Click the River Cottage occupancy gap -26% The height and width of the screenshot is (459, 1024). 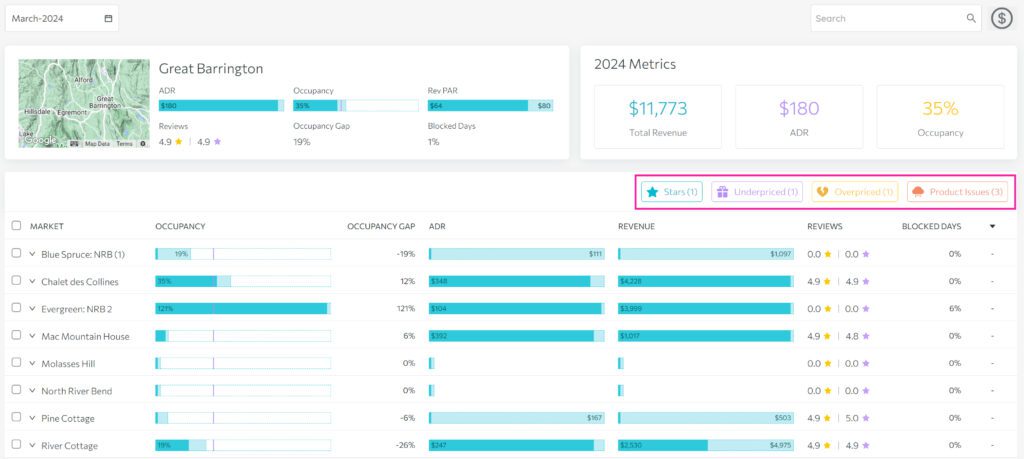406,445
